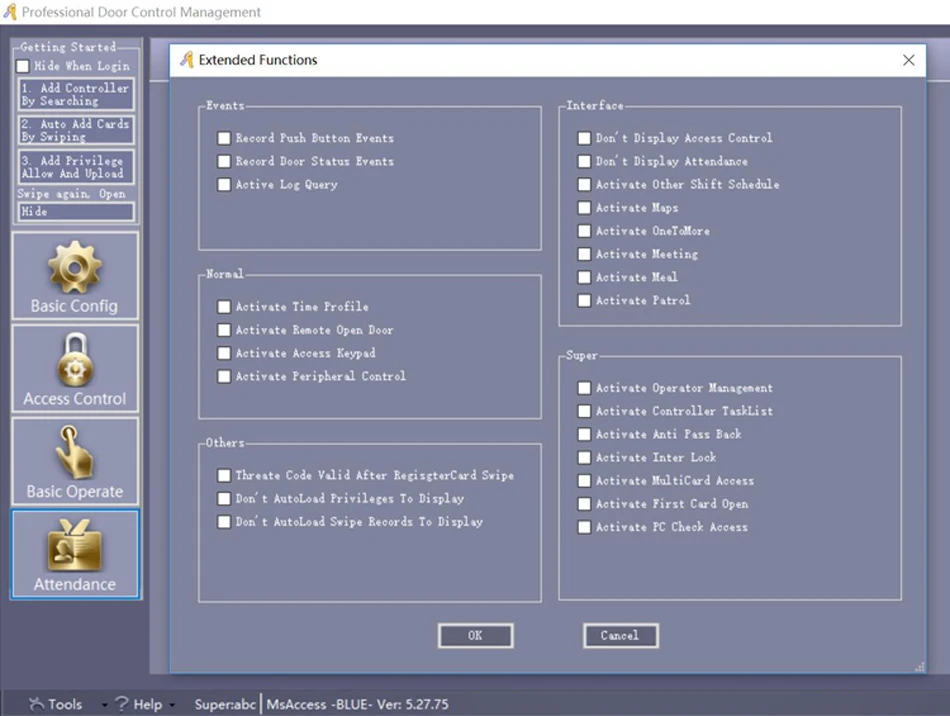Screen dimensions: 950x716
Task: Check Activate Peripheral Control
Action: click(224, 376)
